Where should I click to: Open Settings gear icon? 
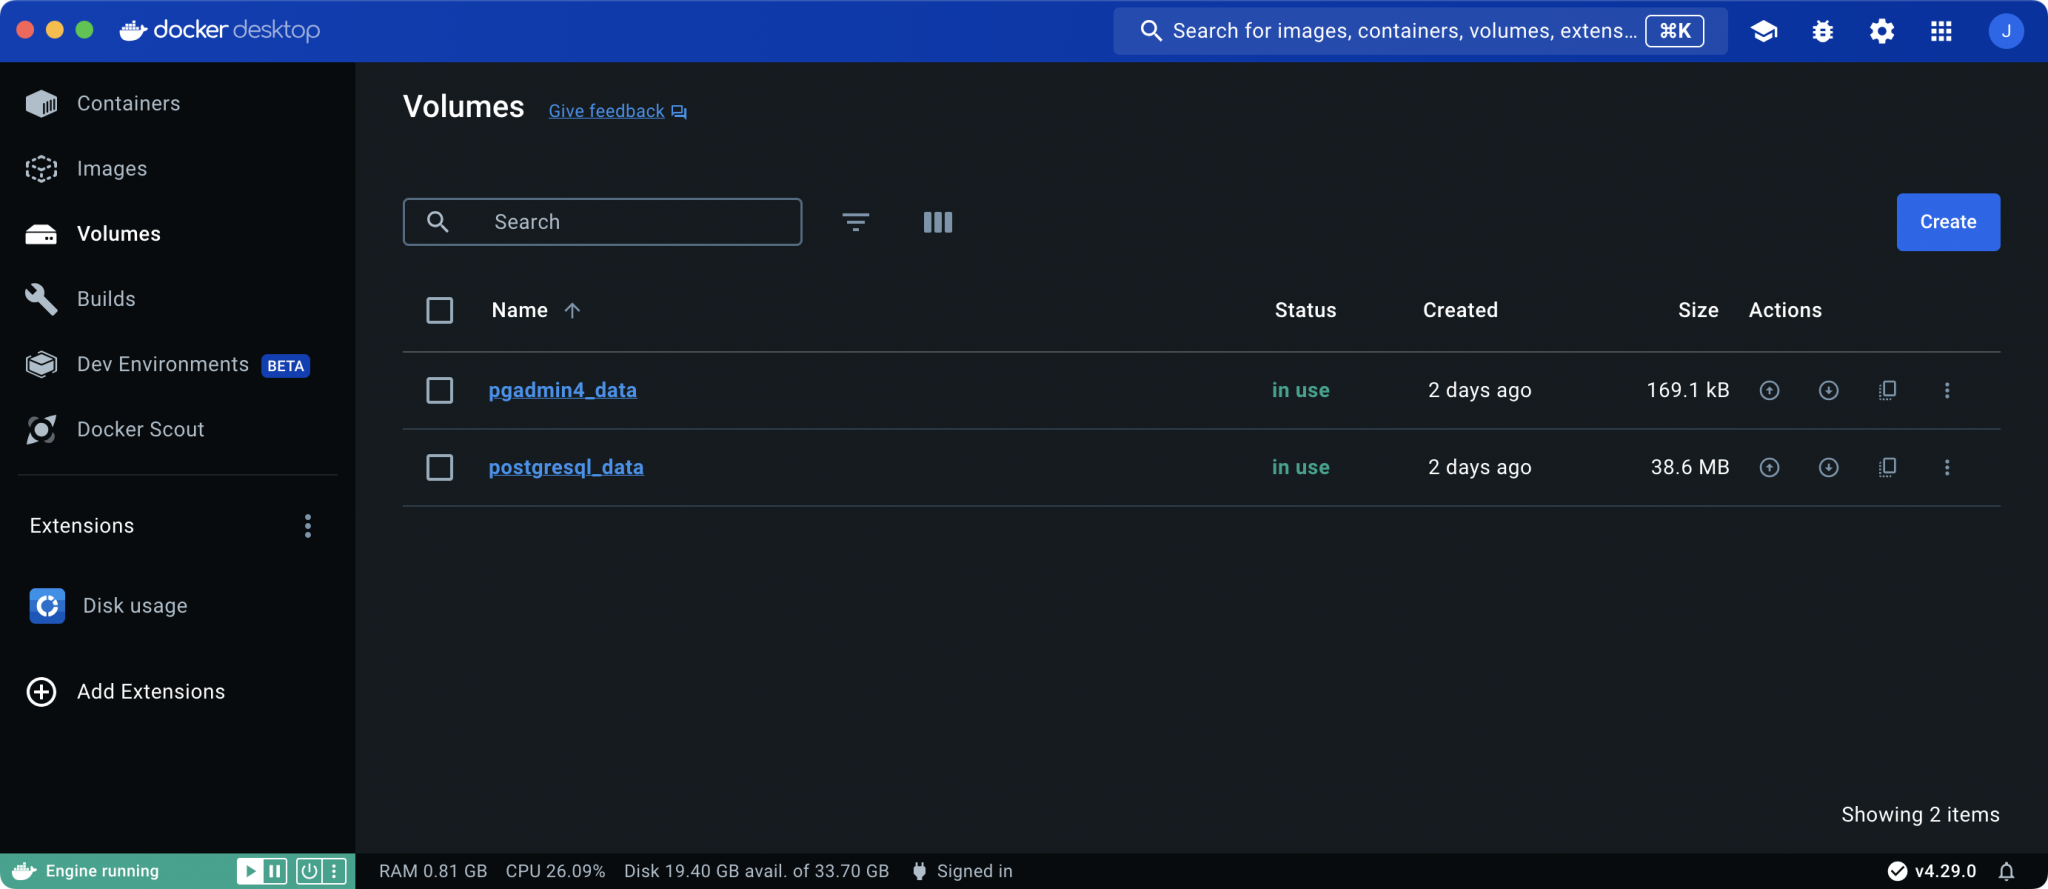(x=1882, y=31)
